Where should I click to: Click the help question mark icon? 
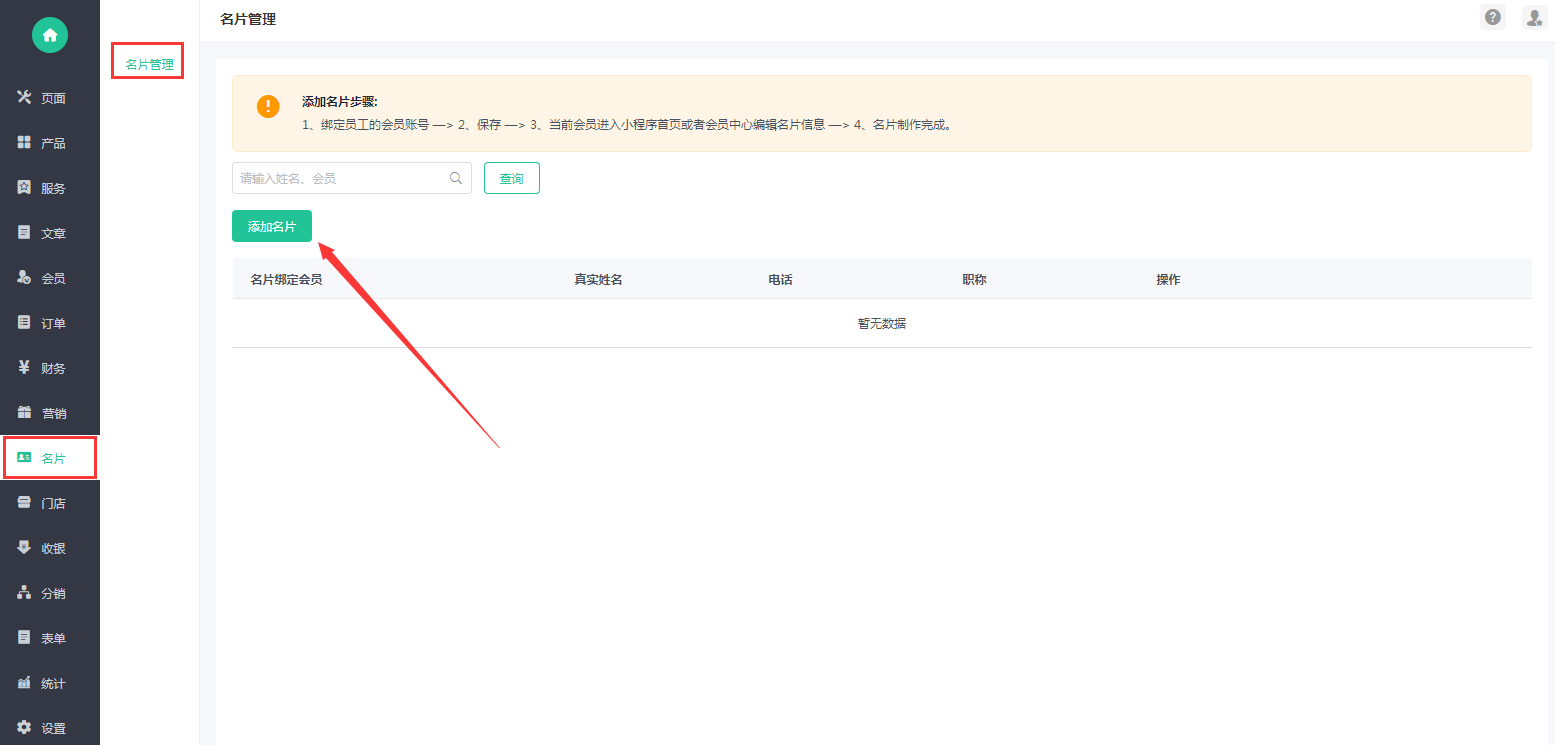1493,17
